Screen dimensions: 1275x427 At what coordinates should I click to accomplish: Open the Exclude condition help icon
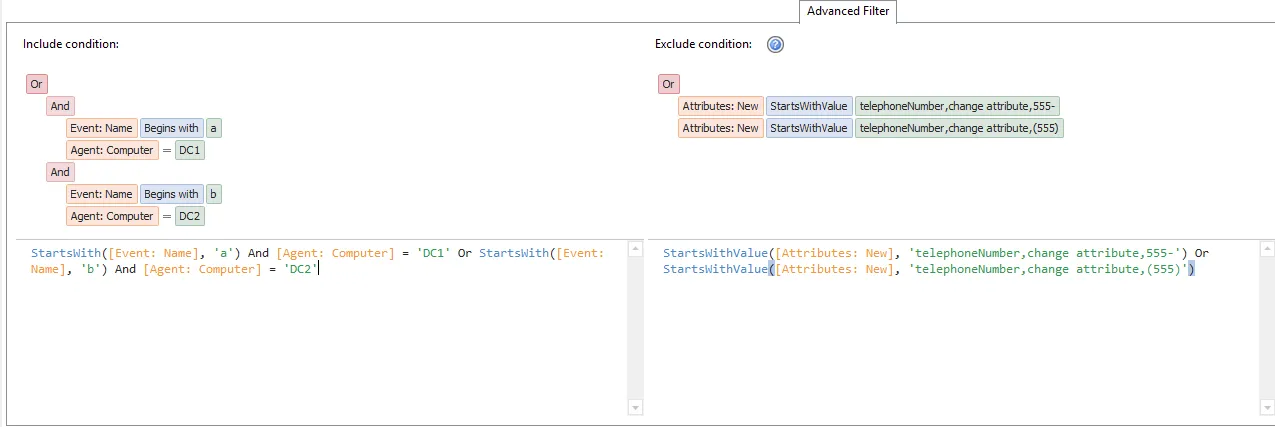775,44
